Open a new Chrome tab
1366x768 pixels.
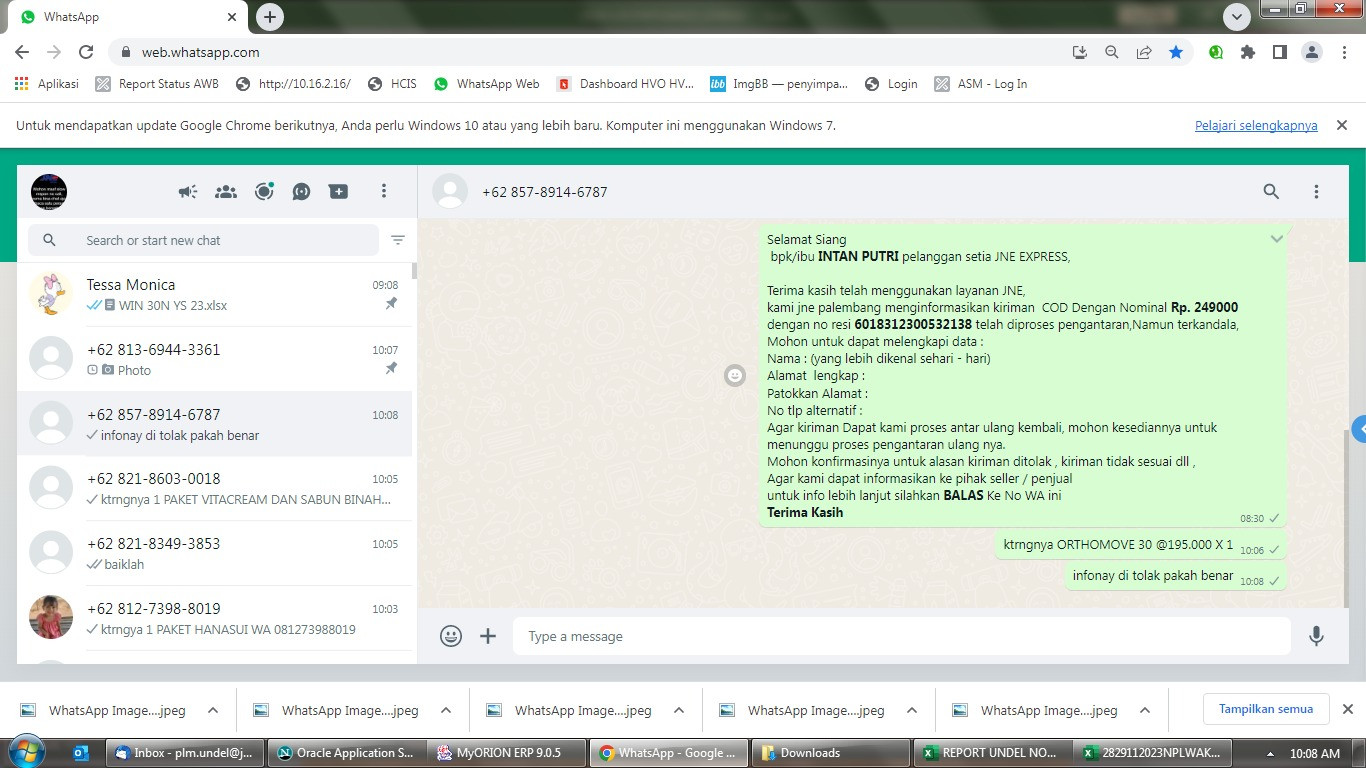pyautogui.click(x=269, y=17)
